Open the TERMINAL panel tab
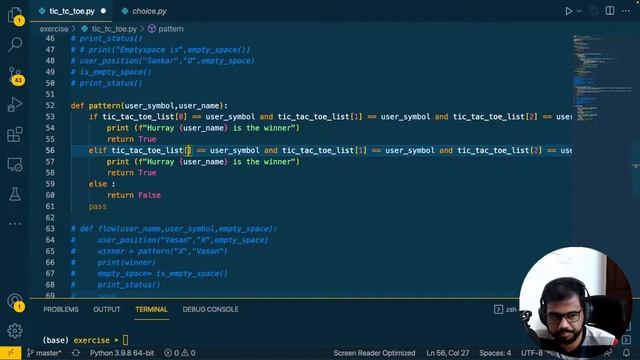The image size is (640, 360). pos(151,309)
